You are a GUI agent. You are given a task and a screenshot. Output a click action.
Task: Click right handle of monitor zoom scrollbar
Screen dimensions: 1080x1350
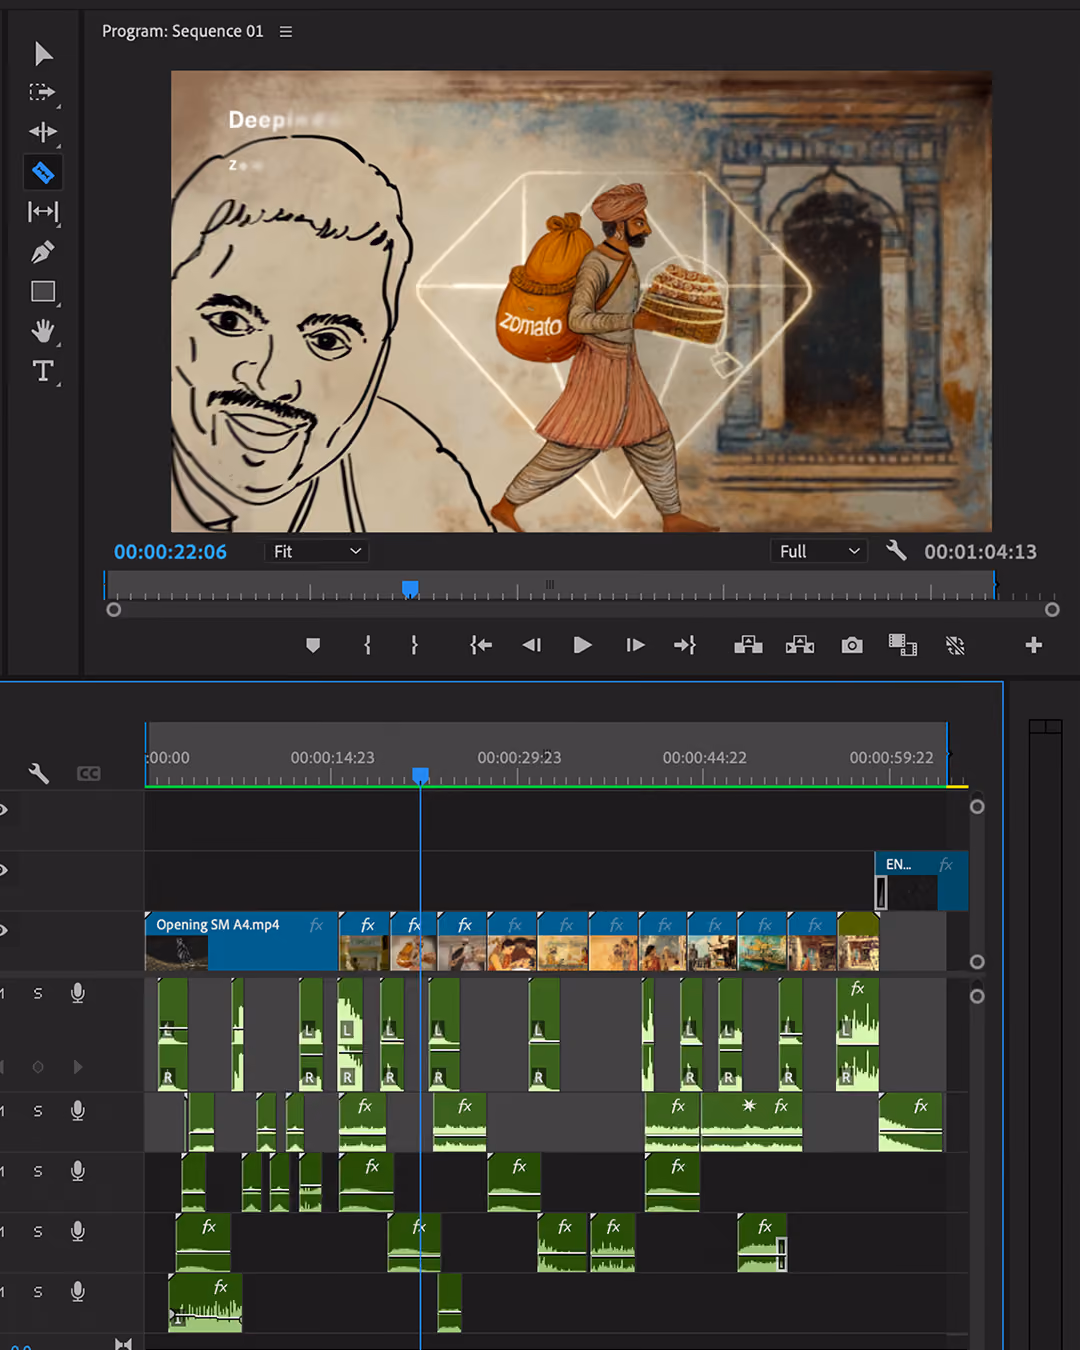click(1052, 609)
